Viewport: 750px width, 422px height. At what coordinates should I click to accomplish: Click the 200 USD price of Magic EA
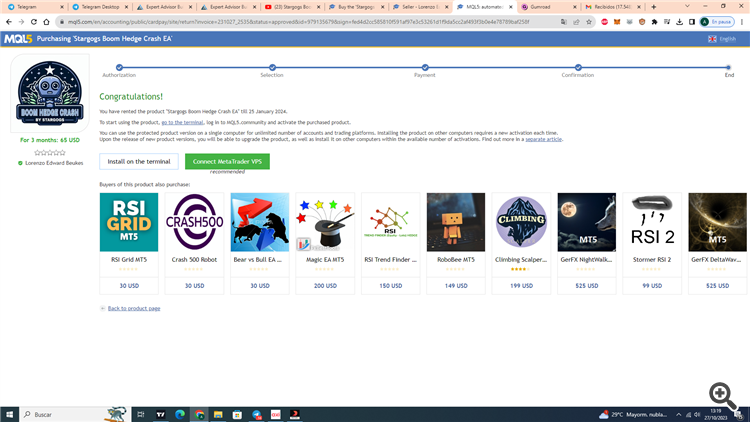click(325, 286)
